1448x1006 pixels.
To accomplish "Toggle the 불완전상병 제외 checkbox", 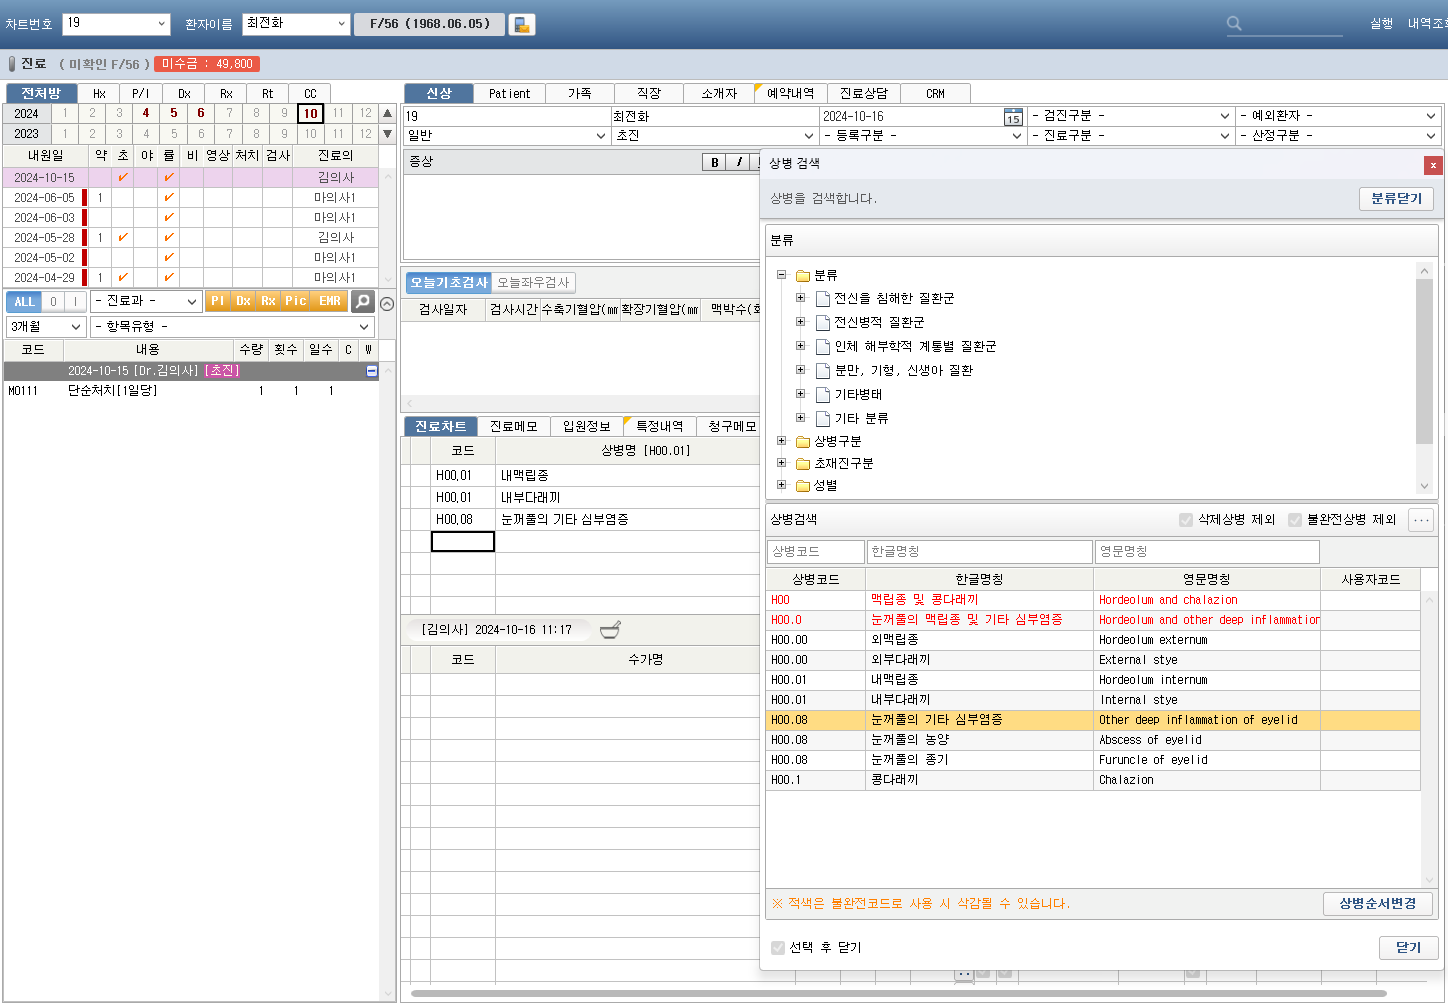I will click(x=1295, y=520).
